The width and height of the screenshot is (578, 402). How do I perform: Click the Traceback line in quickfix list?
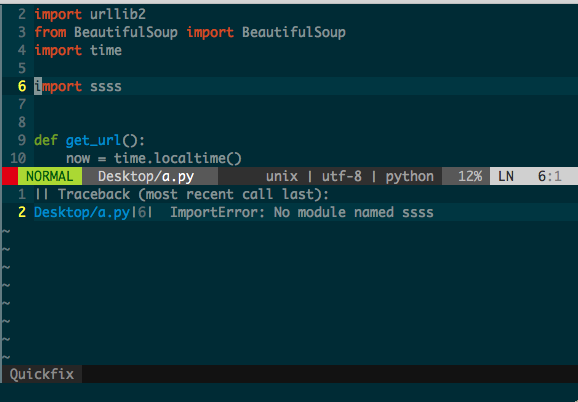pos(181,194)
